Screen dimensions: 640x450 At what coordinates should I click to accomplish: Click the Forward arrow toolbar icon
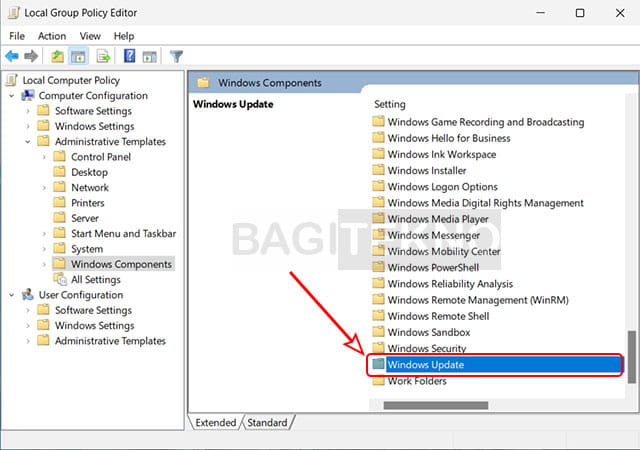(x=31, y=56)
